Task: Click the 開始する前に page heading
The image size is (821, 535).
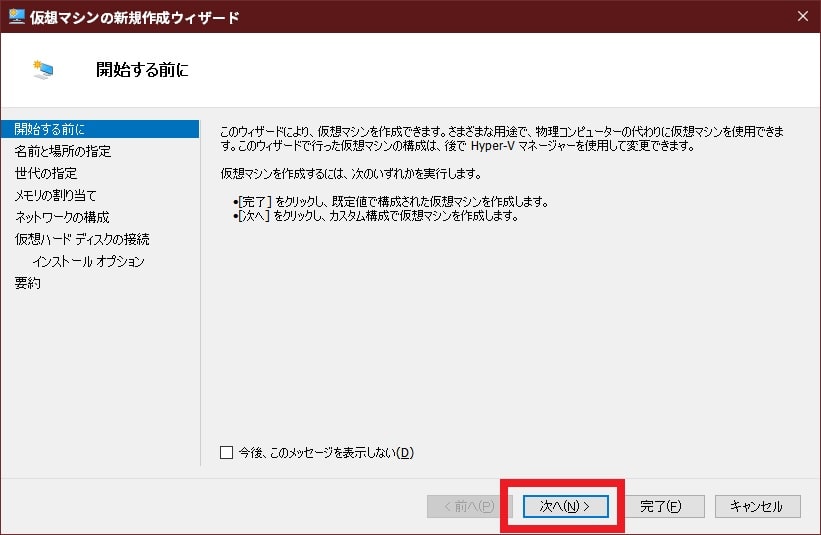Action: coord(142,70)
